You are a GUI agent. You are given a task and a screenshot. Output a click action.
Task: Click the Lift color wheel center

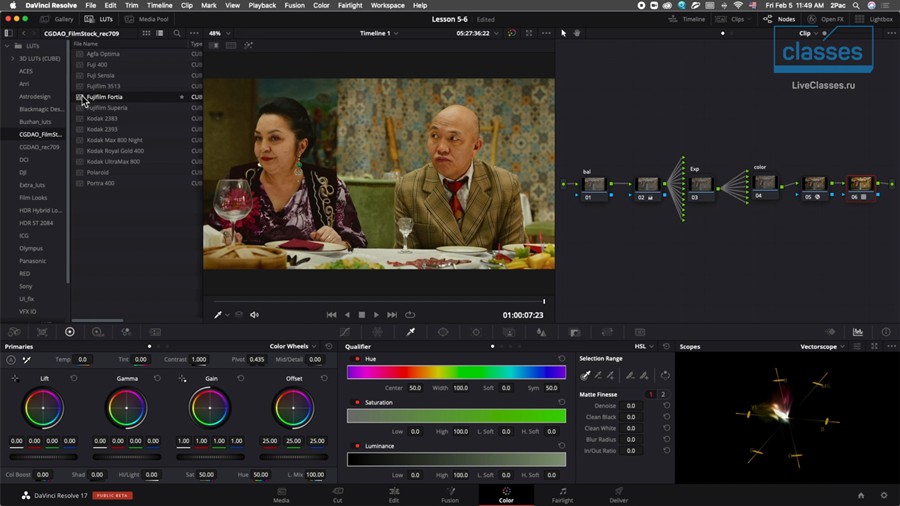click(43, 408)
